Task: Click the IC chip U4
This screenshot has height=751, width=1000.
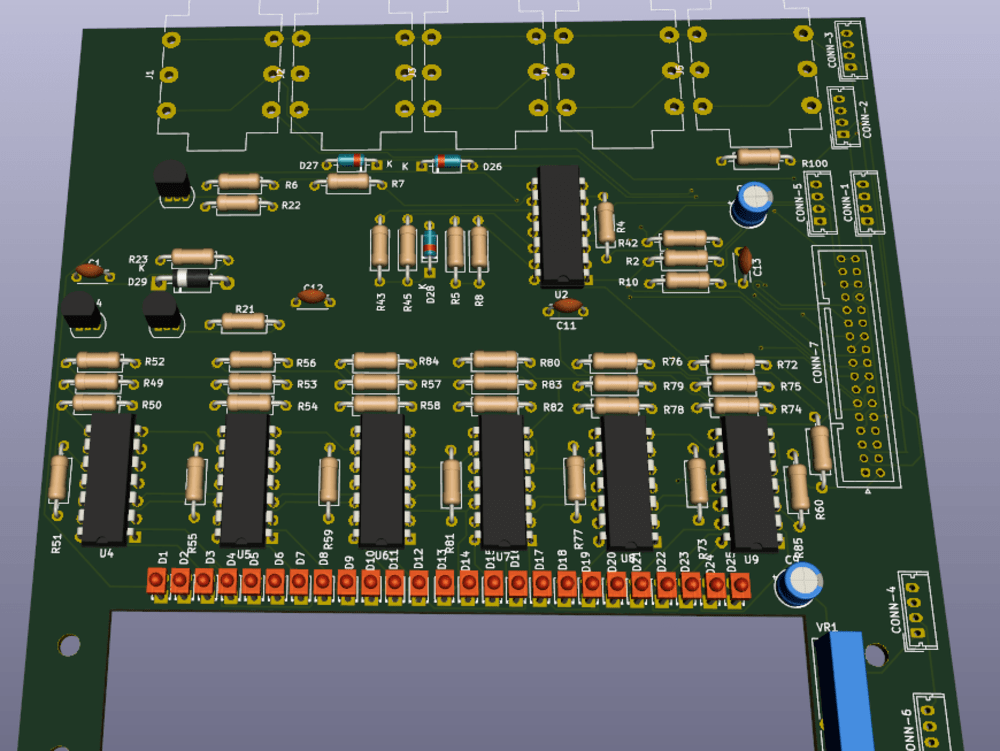Action: (108, 480)
